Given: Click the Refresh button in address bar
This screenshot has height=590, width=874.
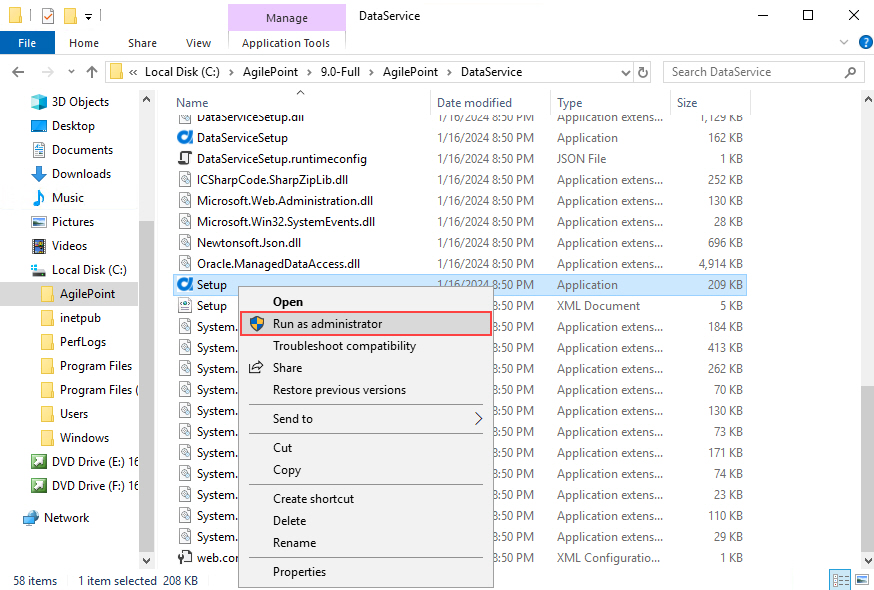Looking at the screenshot, I should click(643, 72).
